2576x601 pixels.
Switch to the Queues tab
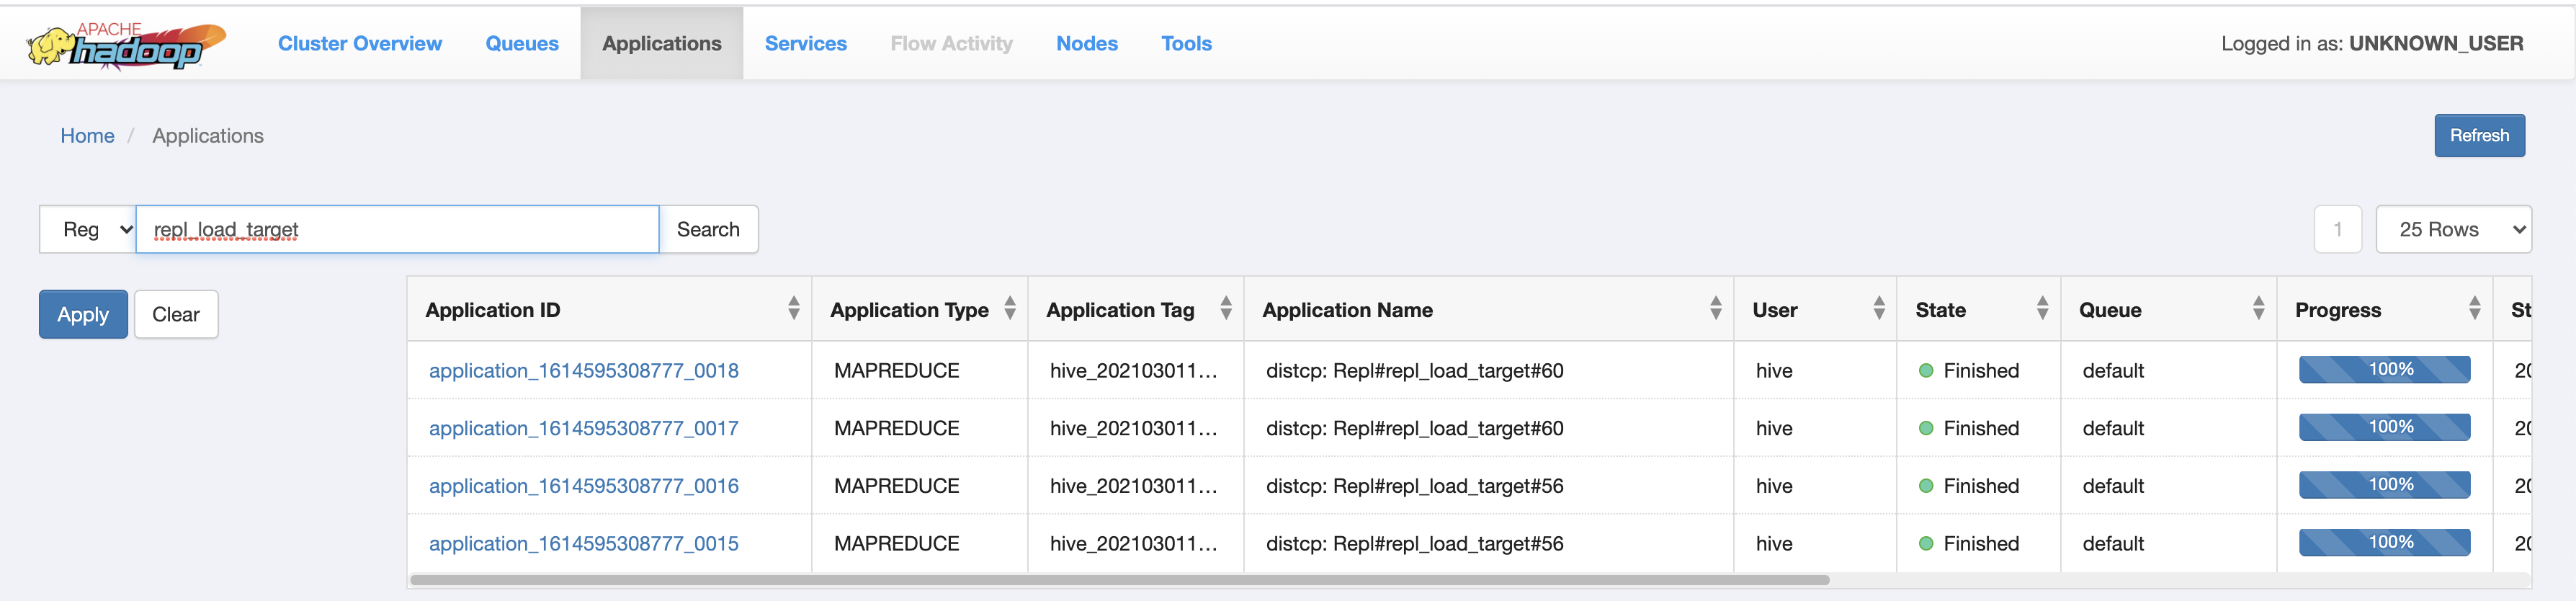click(522, 44)
